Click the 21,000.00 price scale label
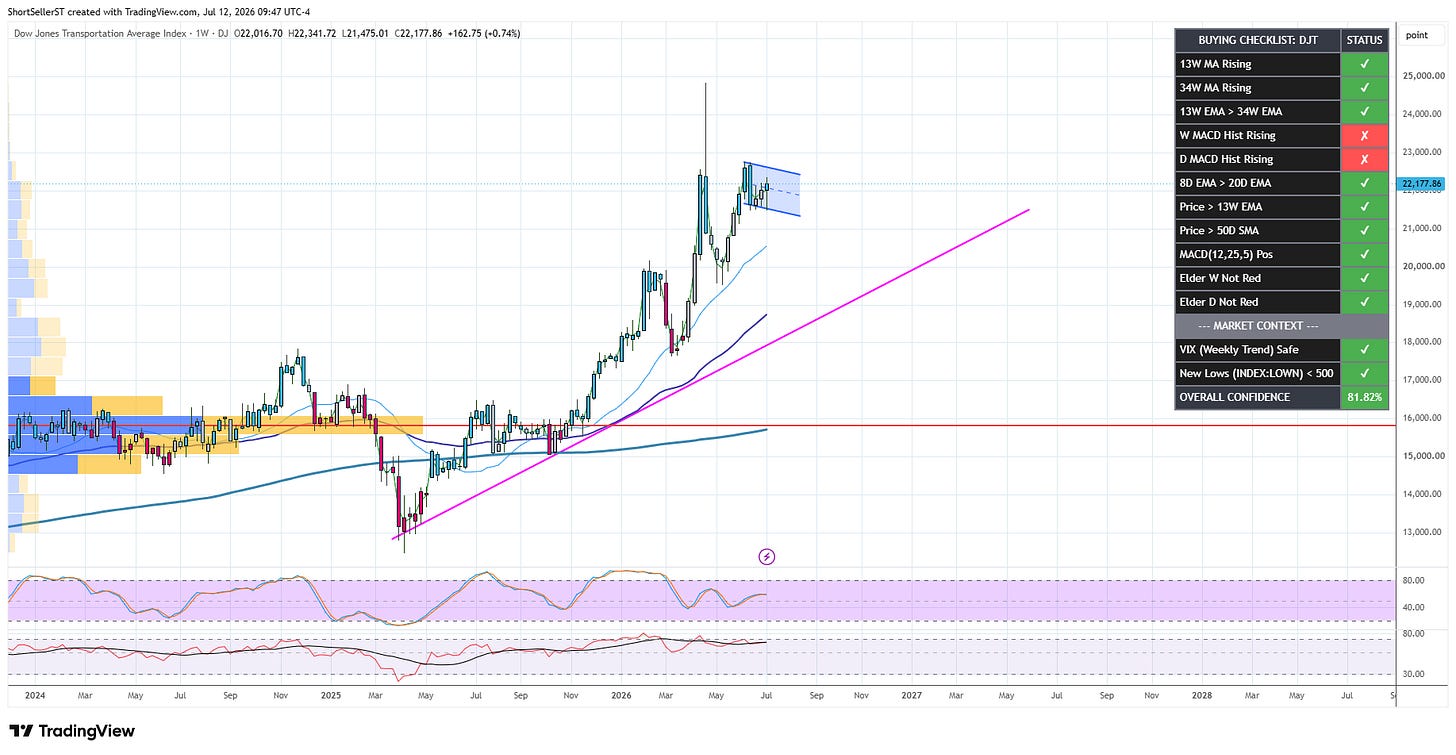Viewport: 1456px width, 755px height. click(1422, 228)
